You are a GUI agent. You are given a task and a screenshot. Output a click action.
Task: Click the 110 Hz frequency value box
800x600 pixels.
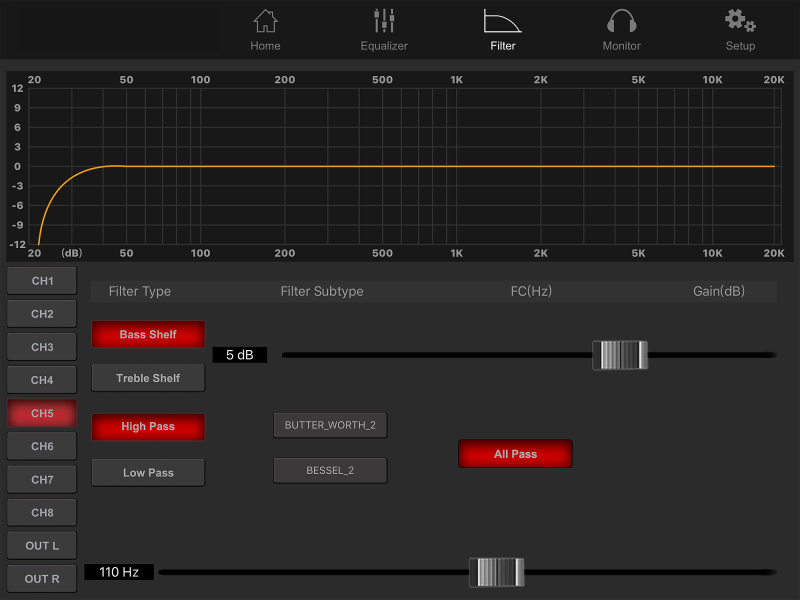tap(119, 572)
